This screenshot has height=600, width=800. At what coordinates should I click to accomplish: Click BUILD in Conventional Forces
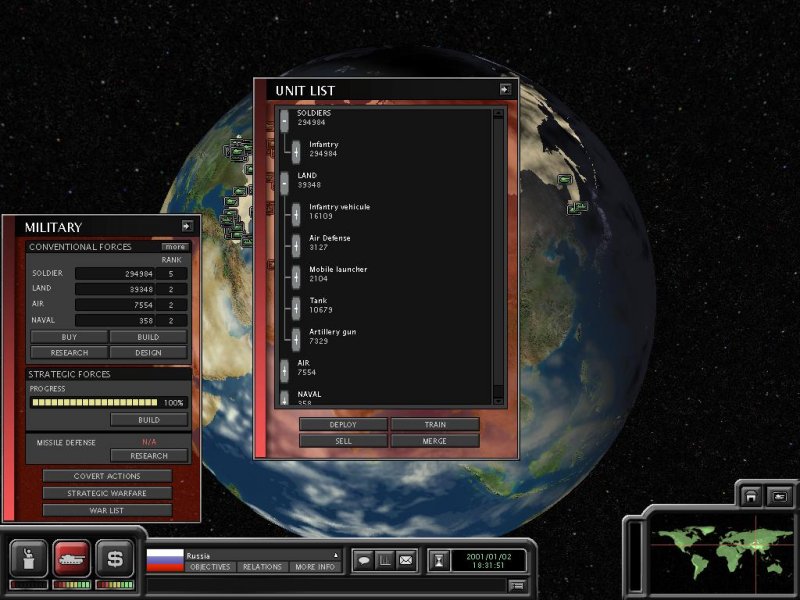148,337
